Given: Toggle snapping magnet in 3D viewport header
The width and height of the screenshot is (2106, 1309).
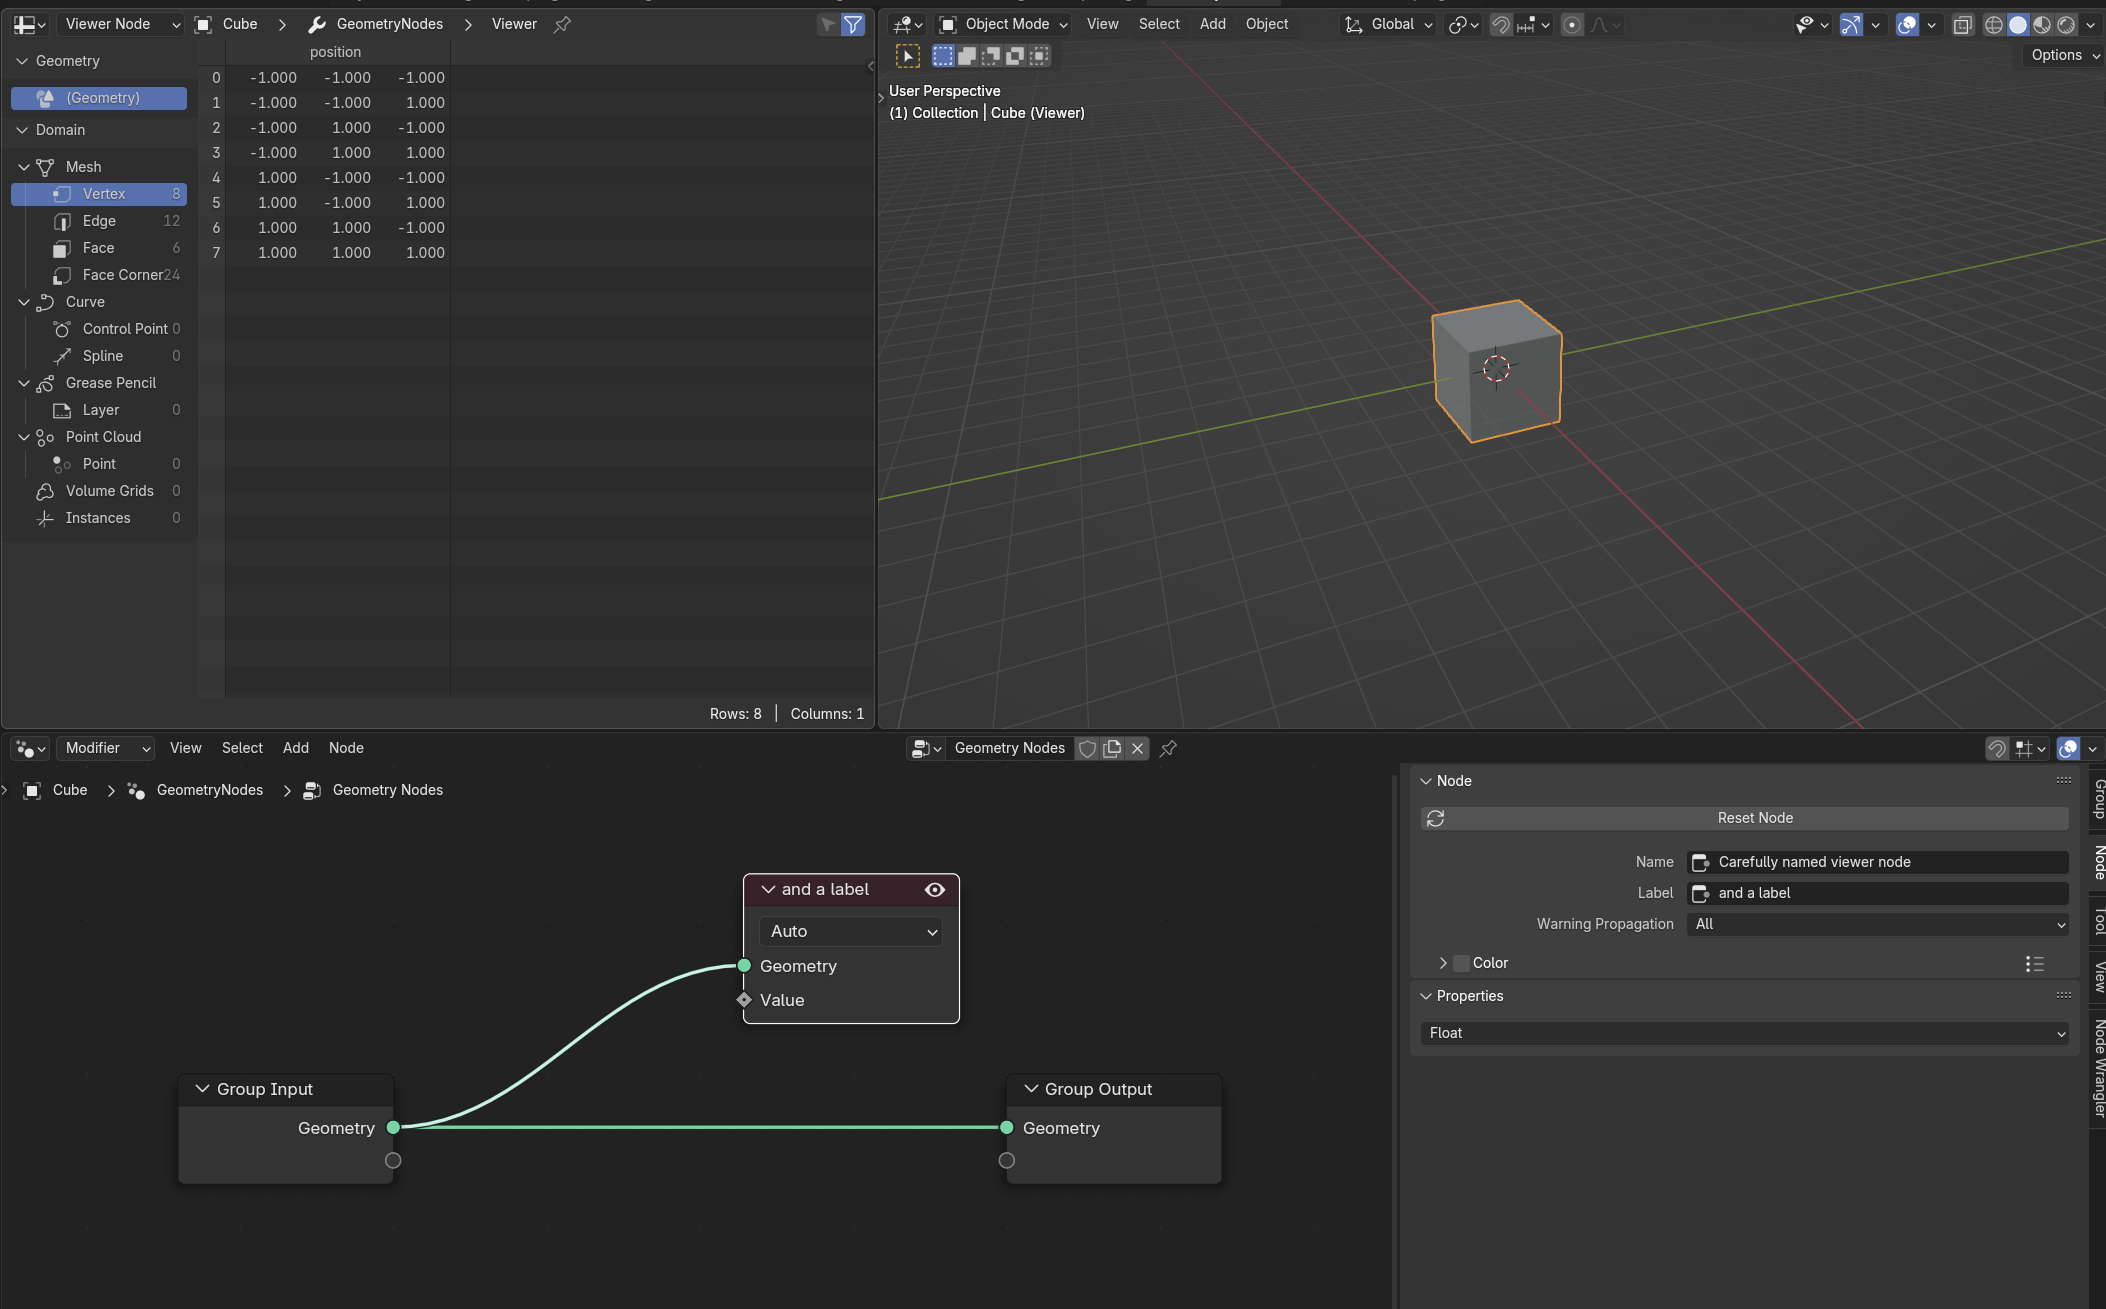Looking at the screenshot, I should [1501, 25].
